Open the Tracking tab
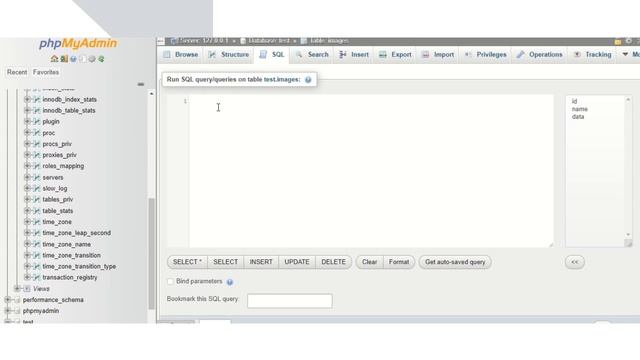 [593, 55]
